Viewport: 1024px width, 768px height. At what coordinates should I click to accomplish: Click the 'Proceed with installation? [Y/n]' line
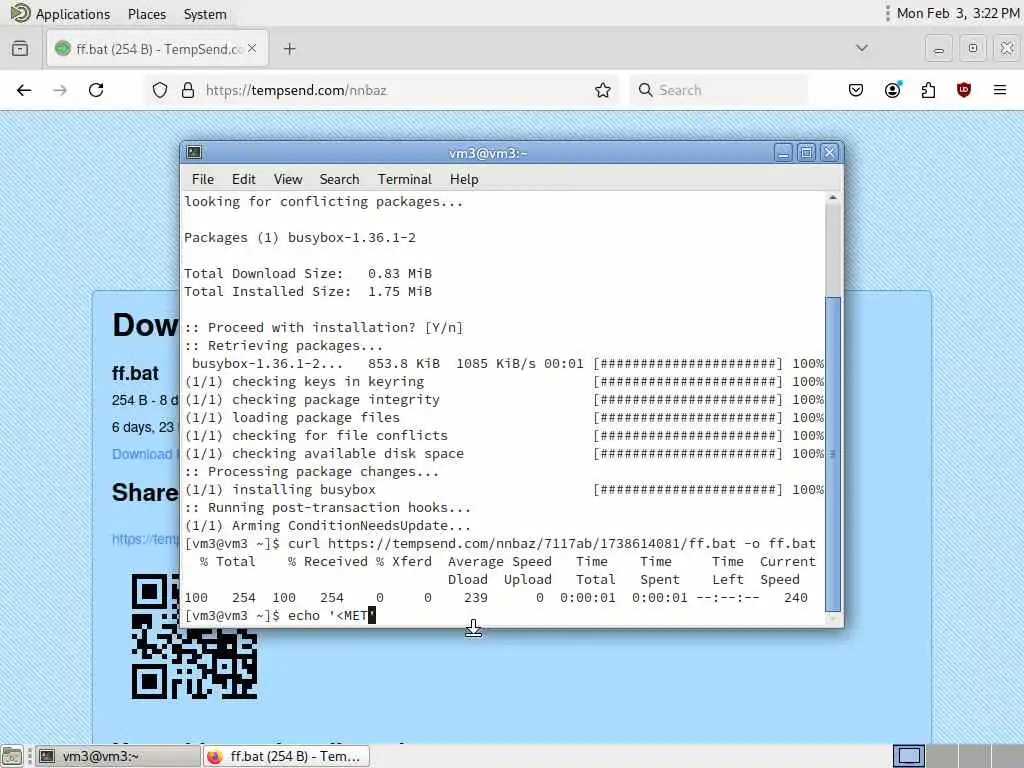[x=324, y=327]
